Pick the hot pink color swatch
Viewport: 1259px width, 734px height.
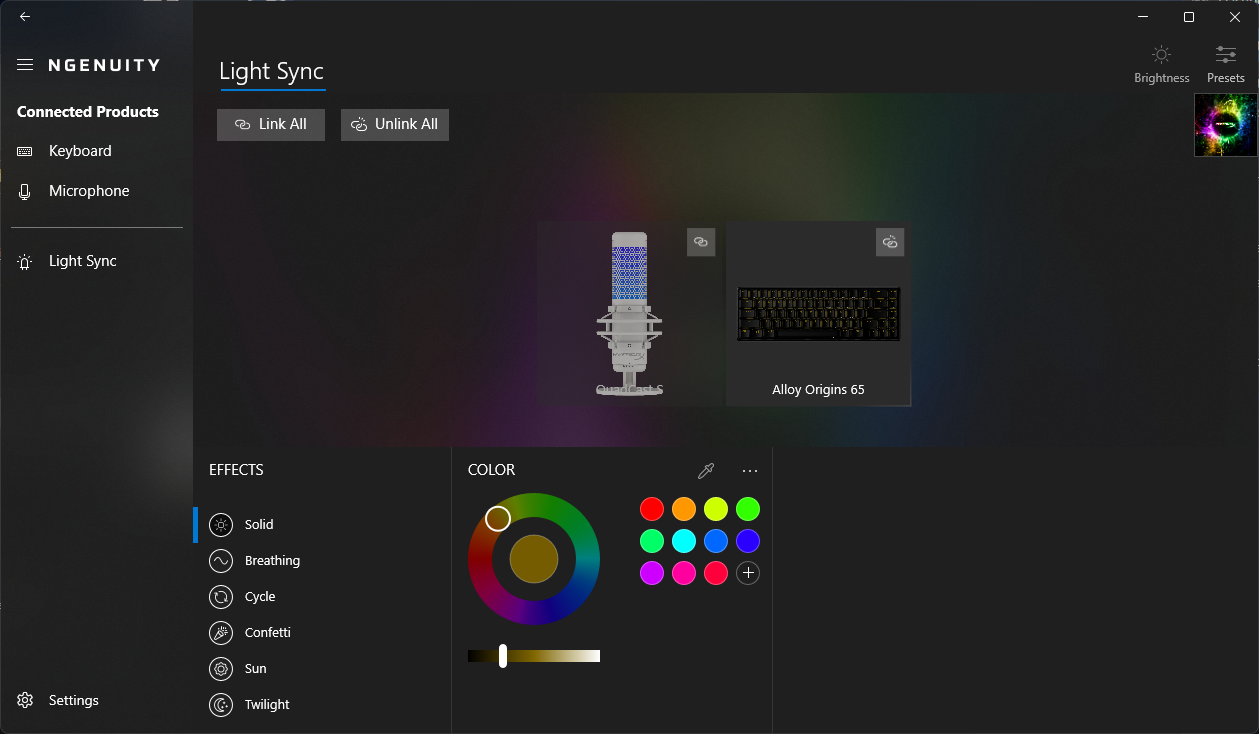tap(684, 573)
